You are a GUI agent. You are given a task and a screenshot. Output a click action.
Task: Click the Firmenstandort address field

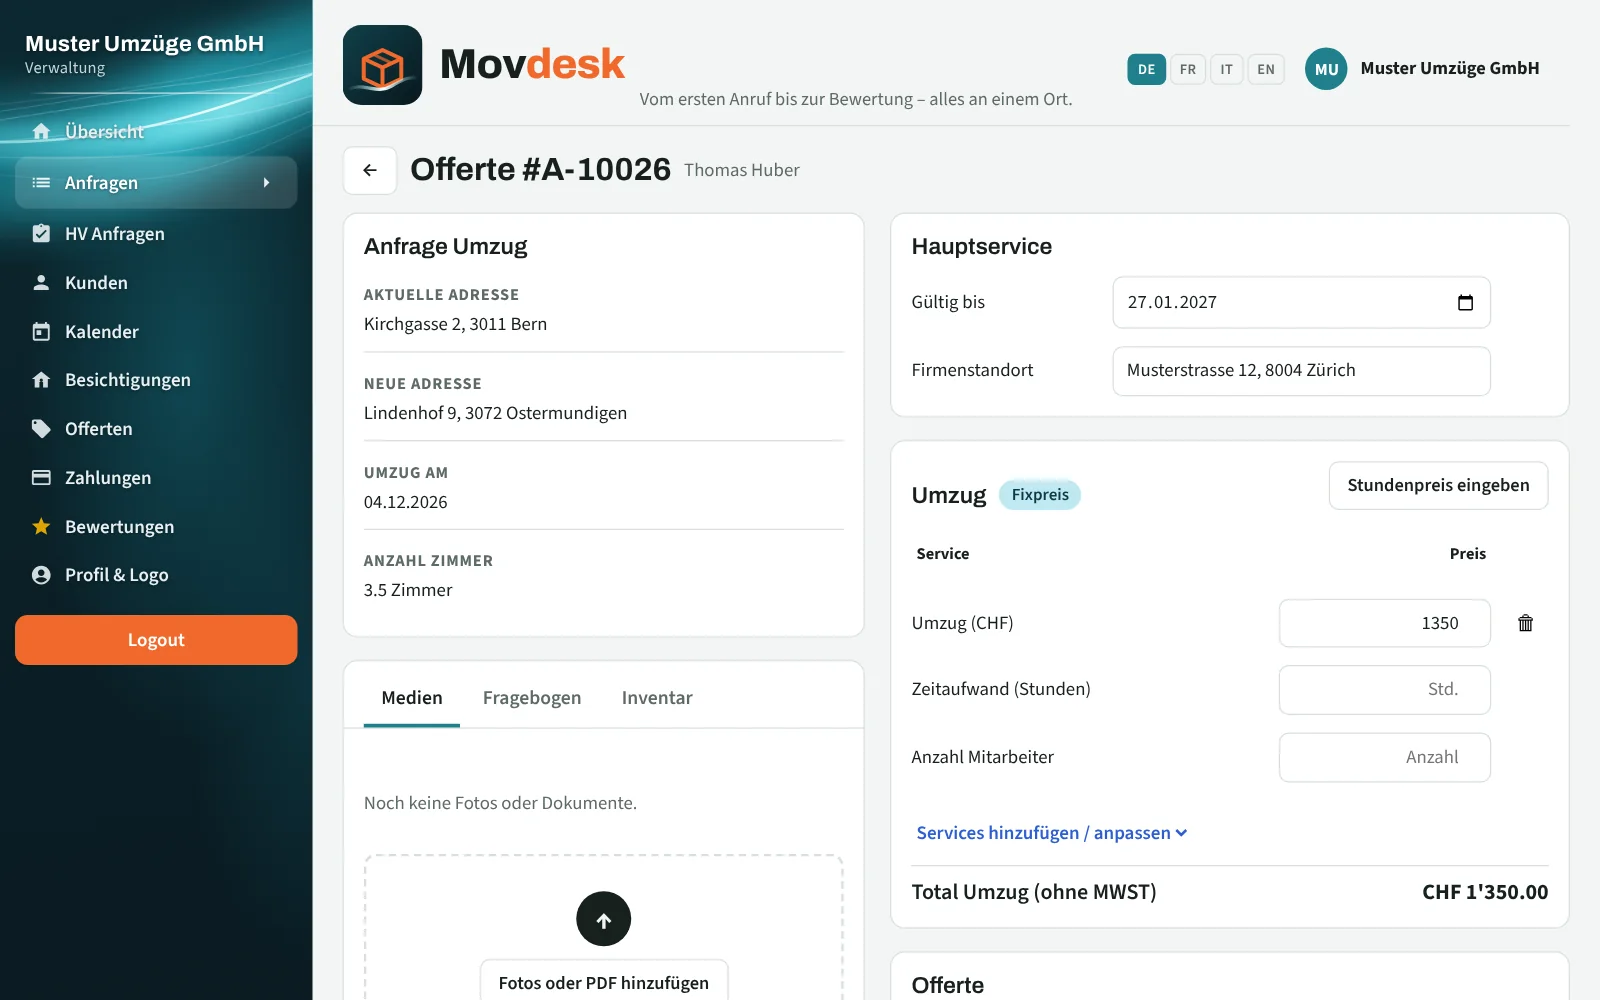pyautogui.click(x=1301, y=370)
